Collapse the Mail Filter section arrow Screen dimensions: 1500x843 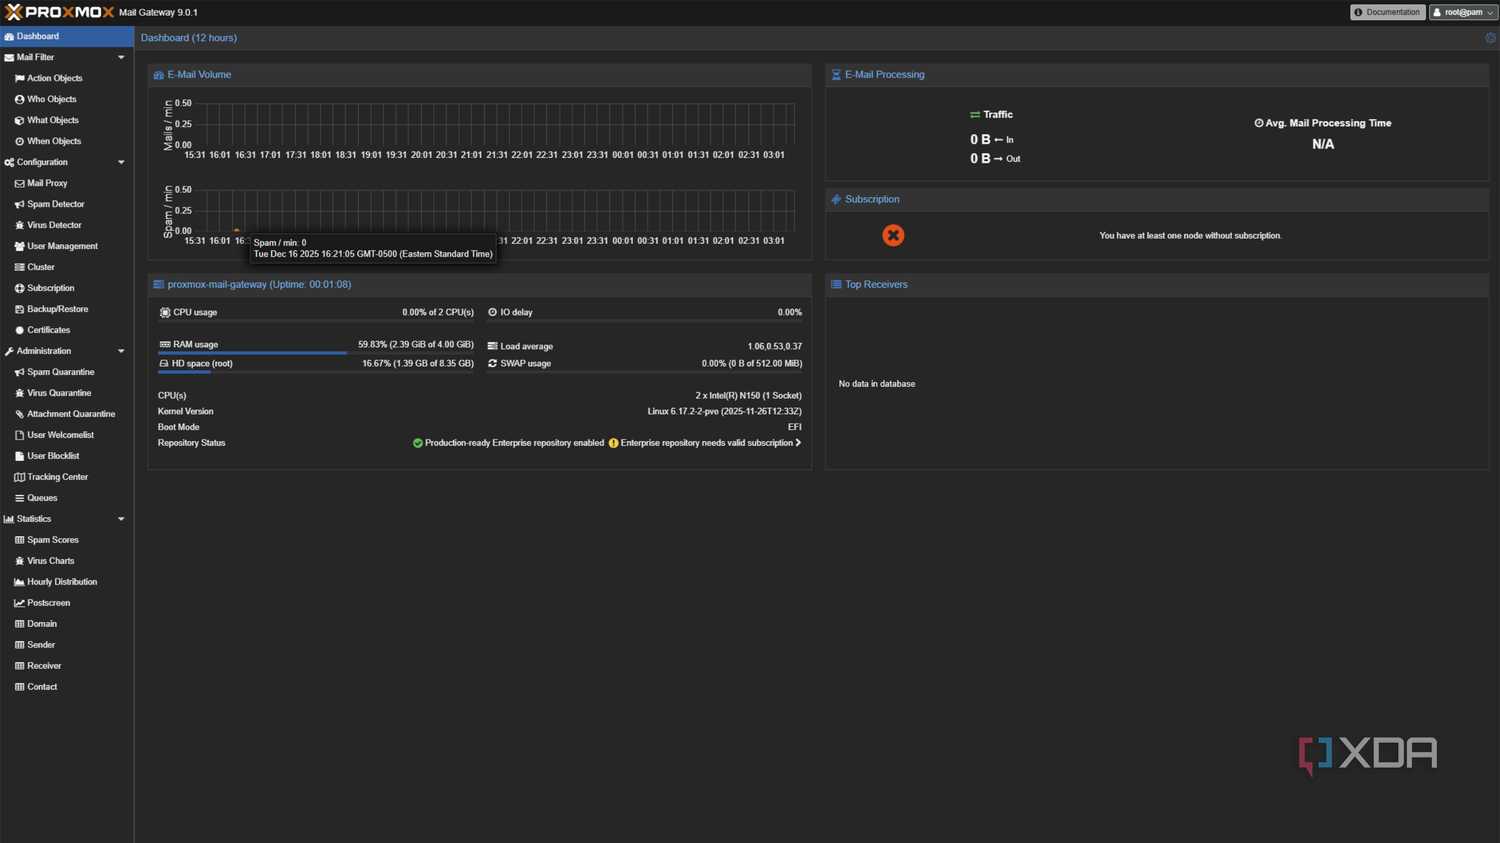pyautogui.click(x=121, y=57)
